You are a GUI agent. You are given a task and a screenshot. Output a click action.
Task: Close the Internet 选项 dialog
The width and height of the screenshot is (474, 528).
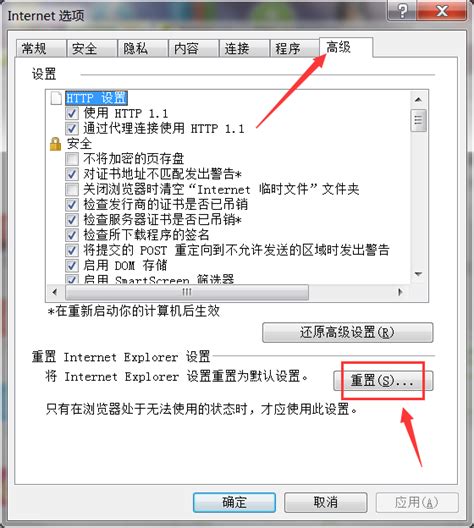pos(441,11)
